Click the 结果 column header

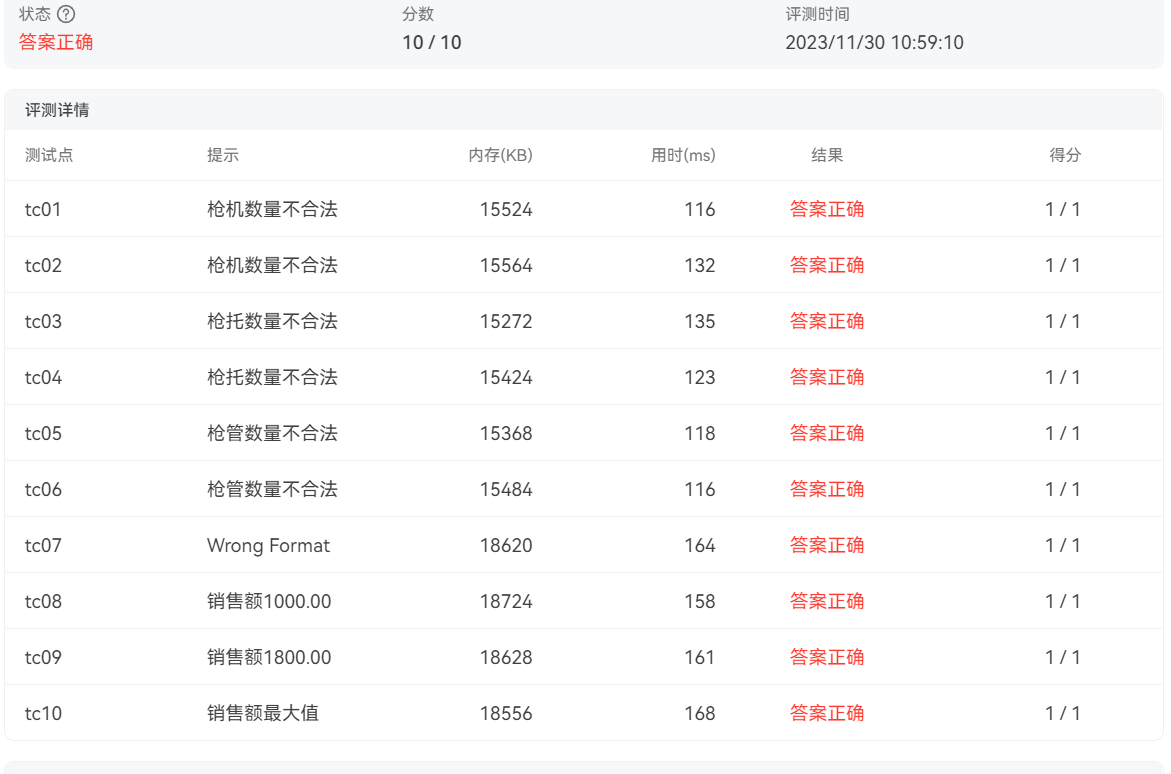click(x=827, y=155)
